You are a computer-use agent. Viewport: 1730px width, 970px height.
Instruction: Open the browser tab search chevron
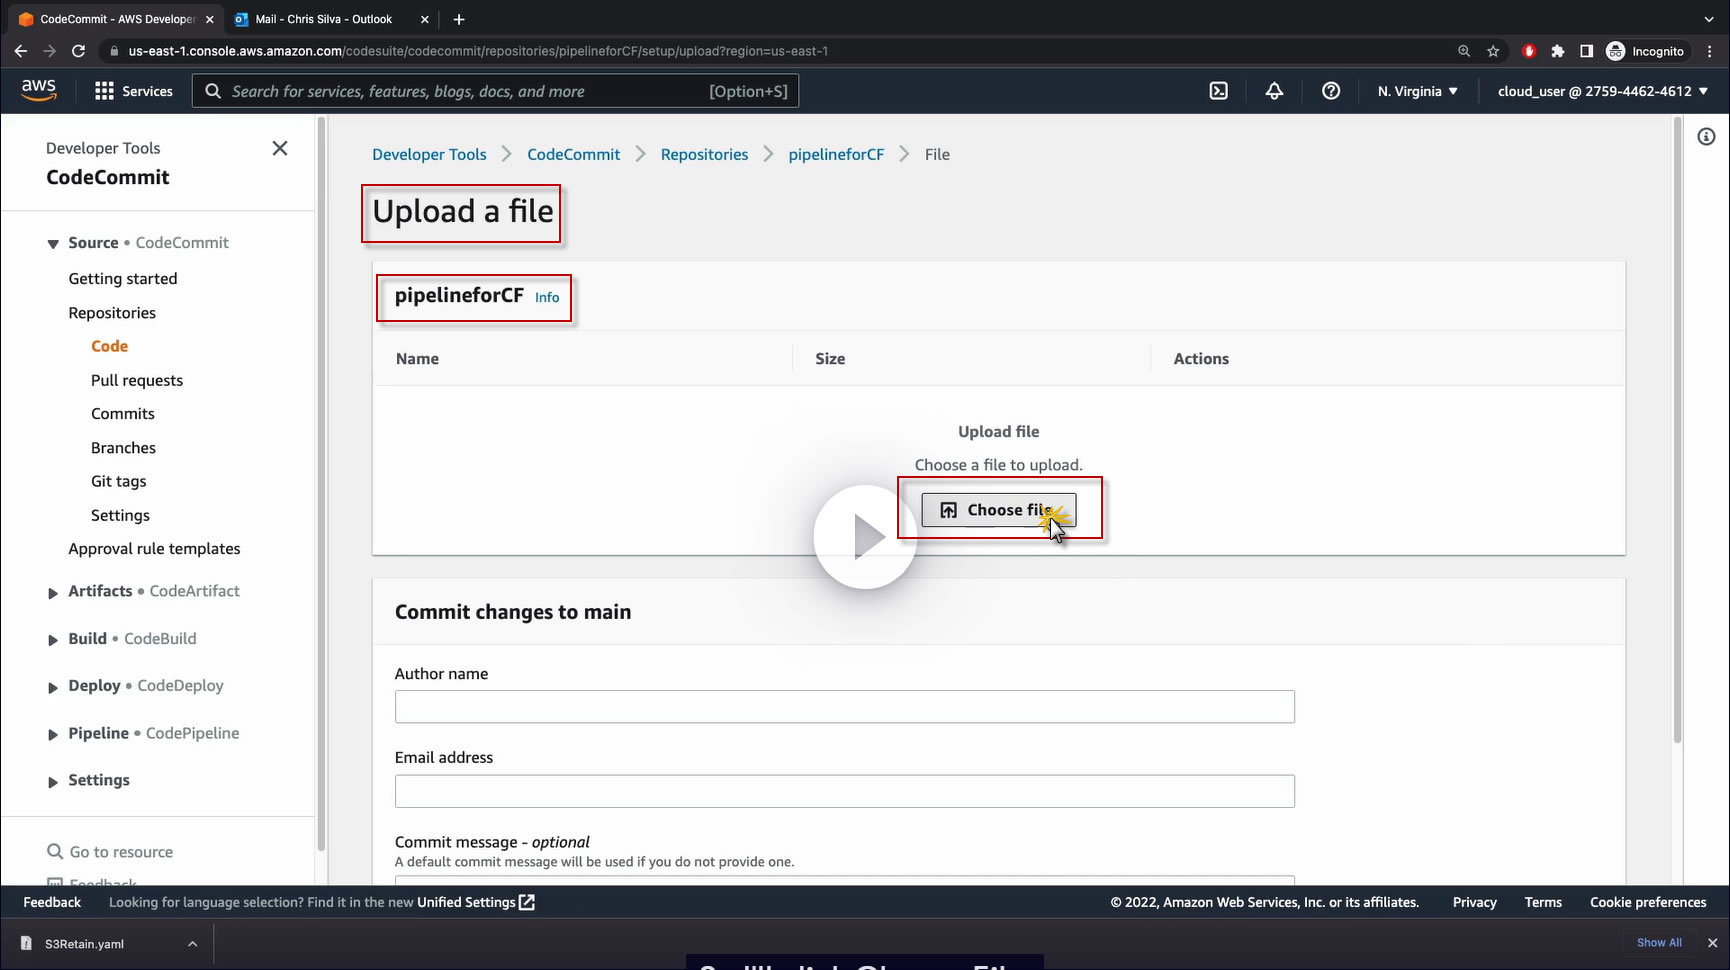click(x=1709, y=19)
